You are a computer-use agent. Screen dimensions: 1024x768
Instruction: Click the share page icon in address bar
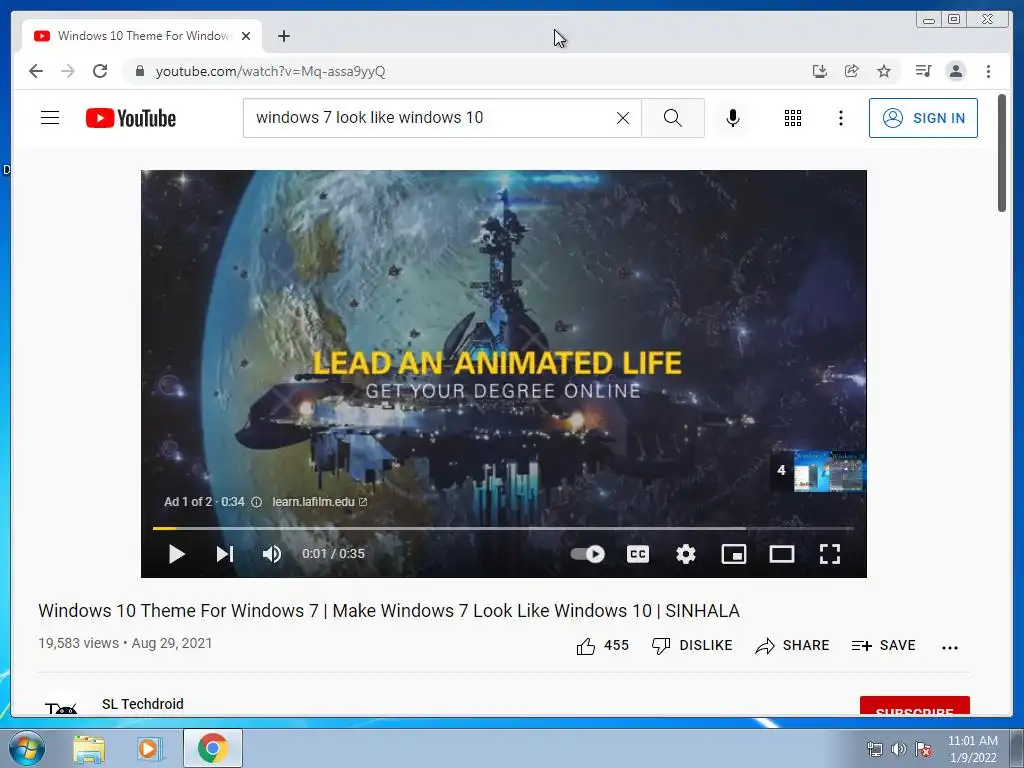click(852, 71)
